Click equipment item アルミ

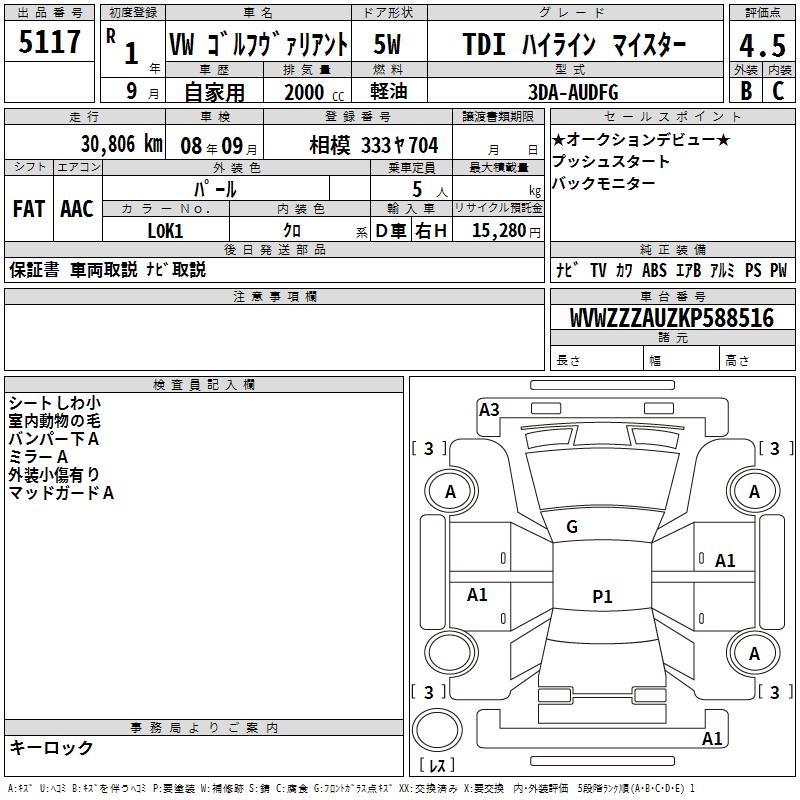(x=722, y=270)
